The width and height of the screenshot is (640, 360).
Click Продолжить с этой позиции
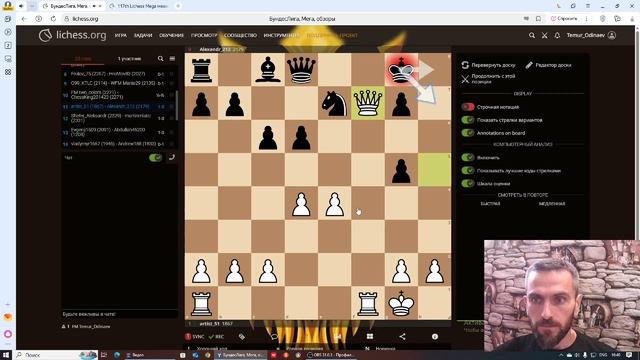pyautogui.click(x=489, y=79)
